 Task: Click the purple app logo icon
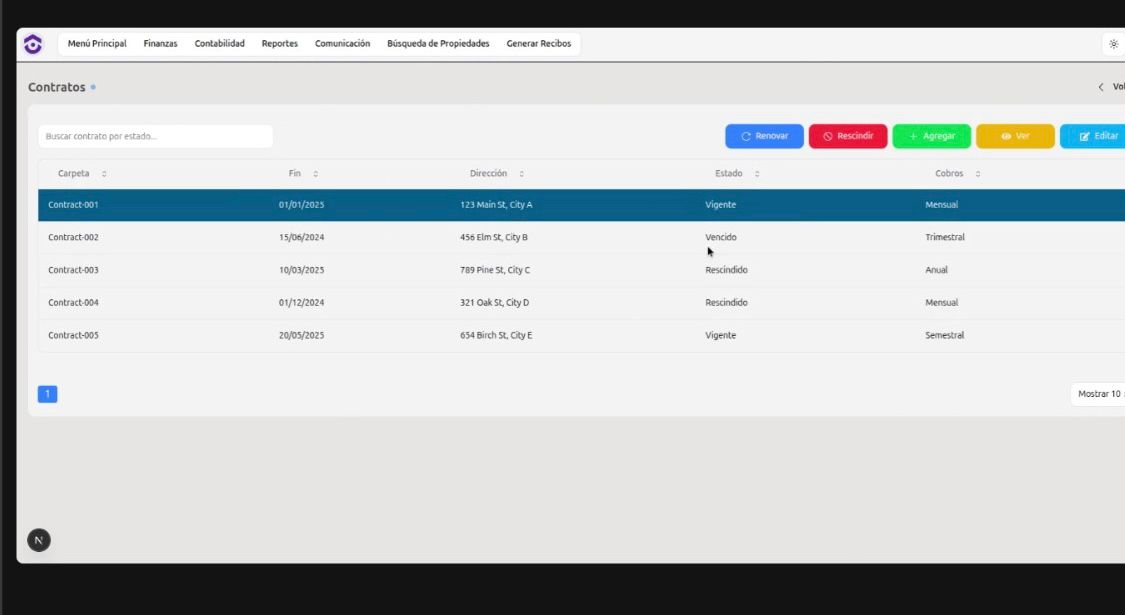tap(33, 44)
